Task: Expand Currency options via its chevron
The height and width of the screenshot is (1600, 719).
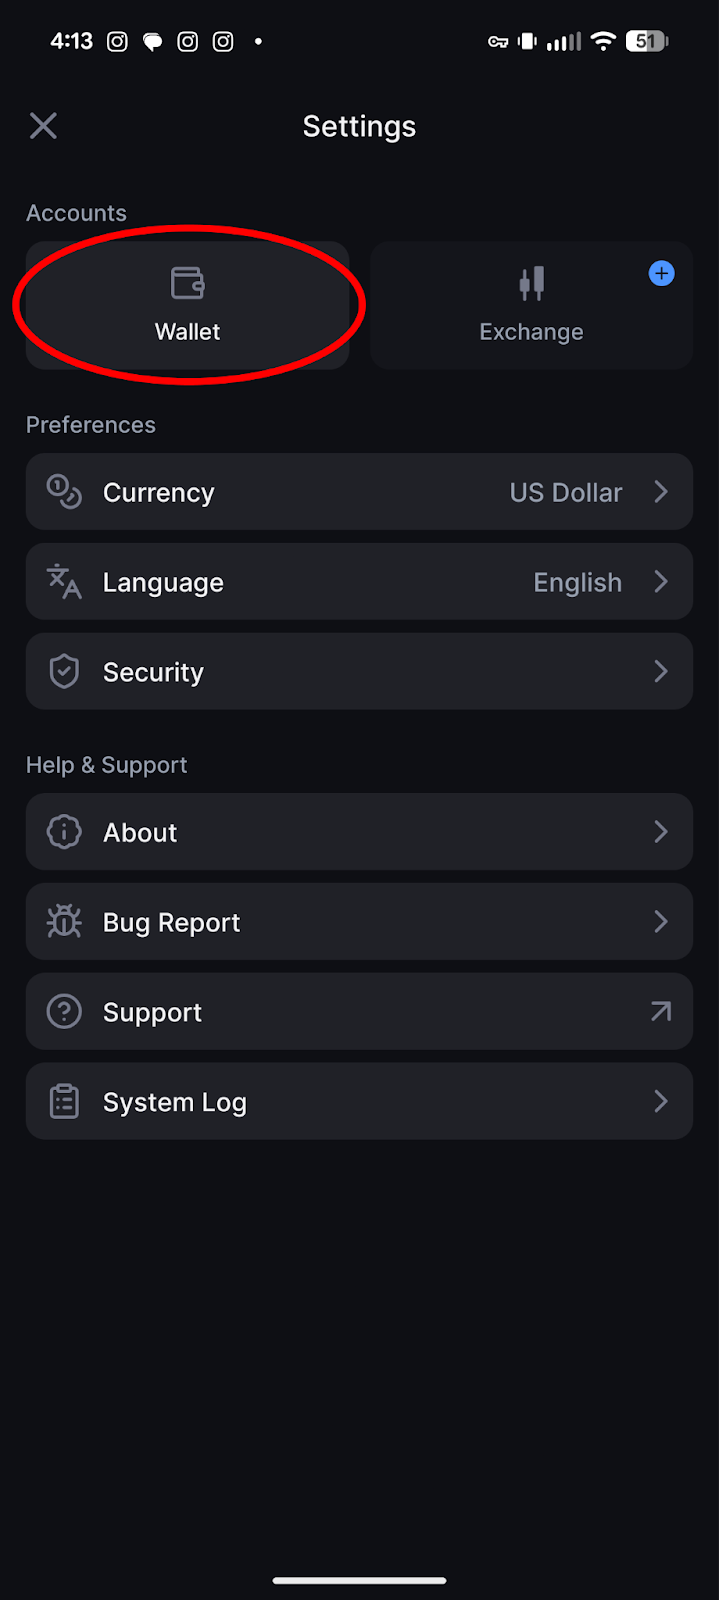Action: click(x=661, y=492)
